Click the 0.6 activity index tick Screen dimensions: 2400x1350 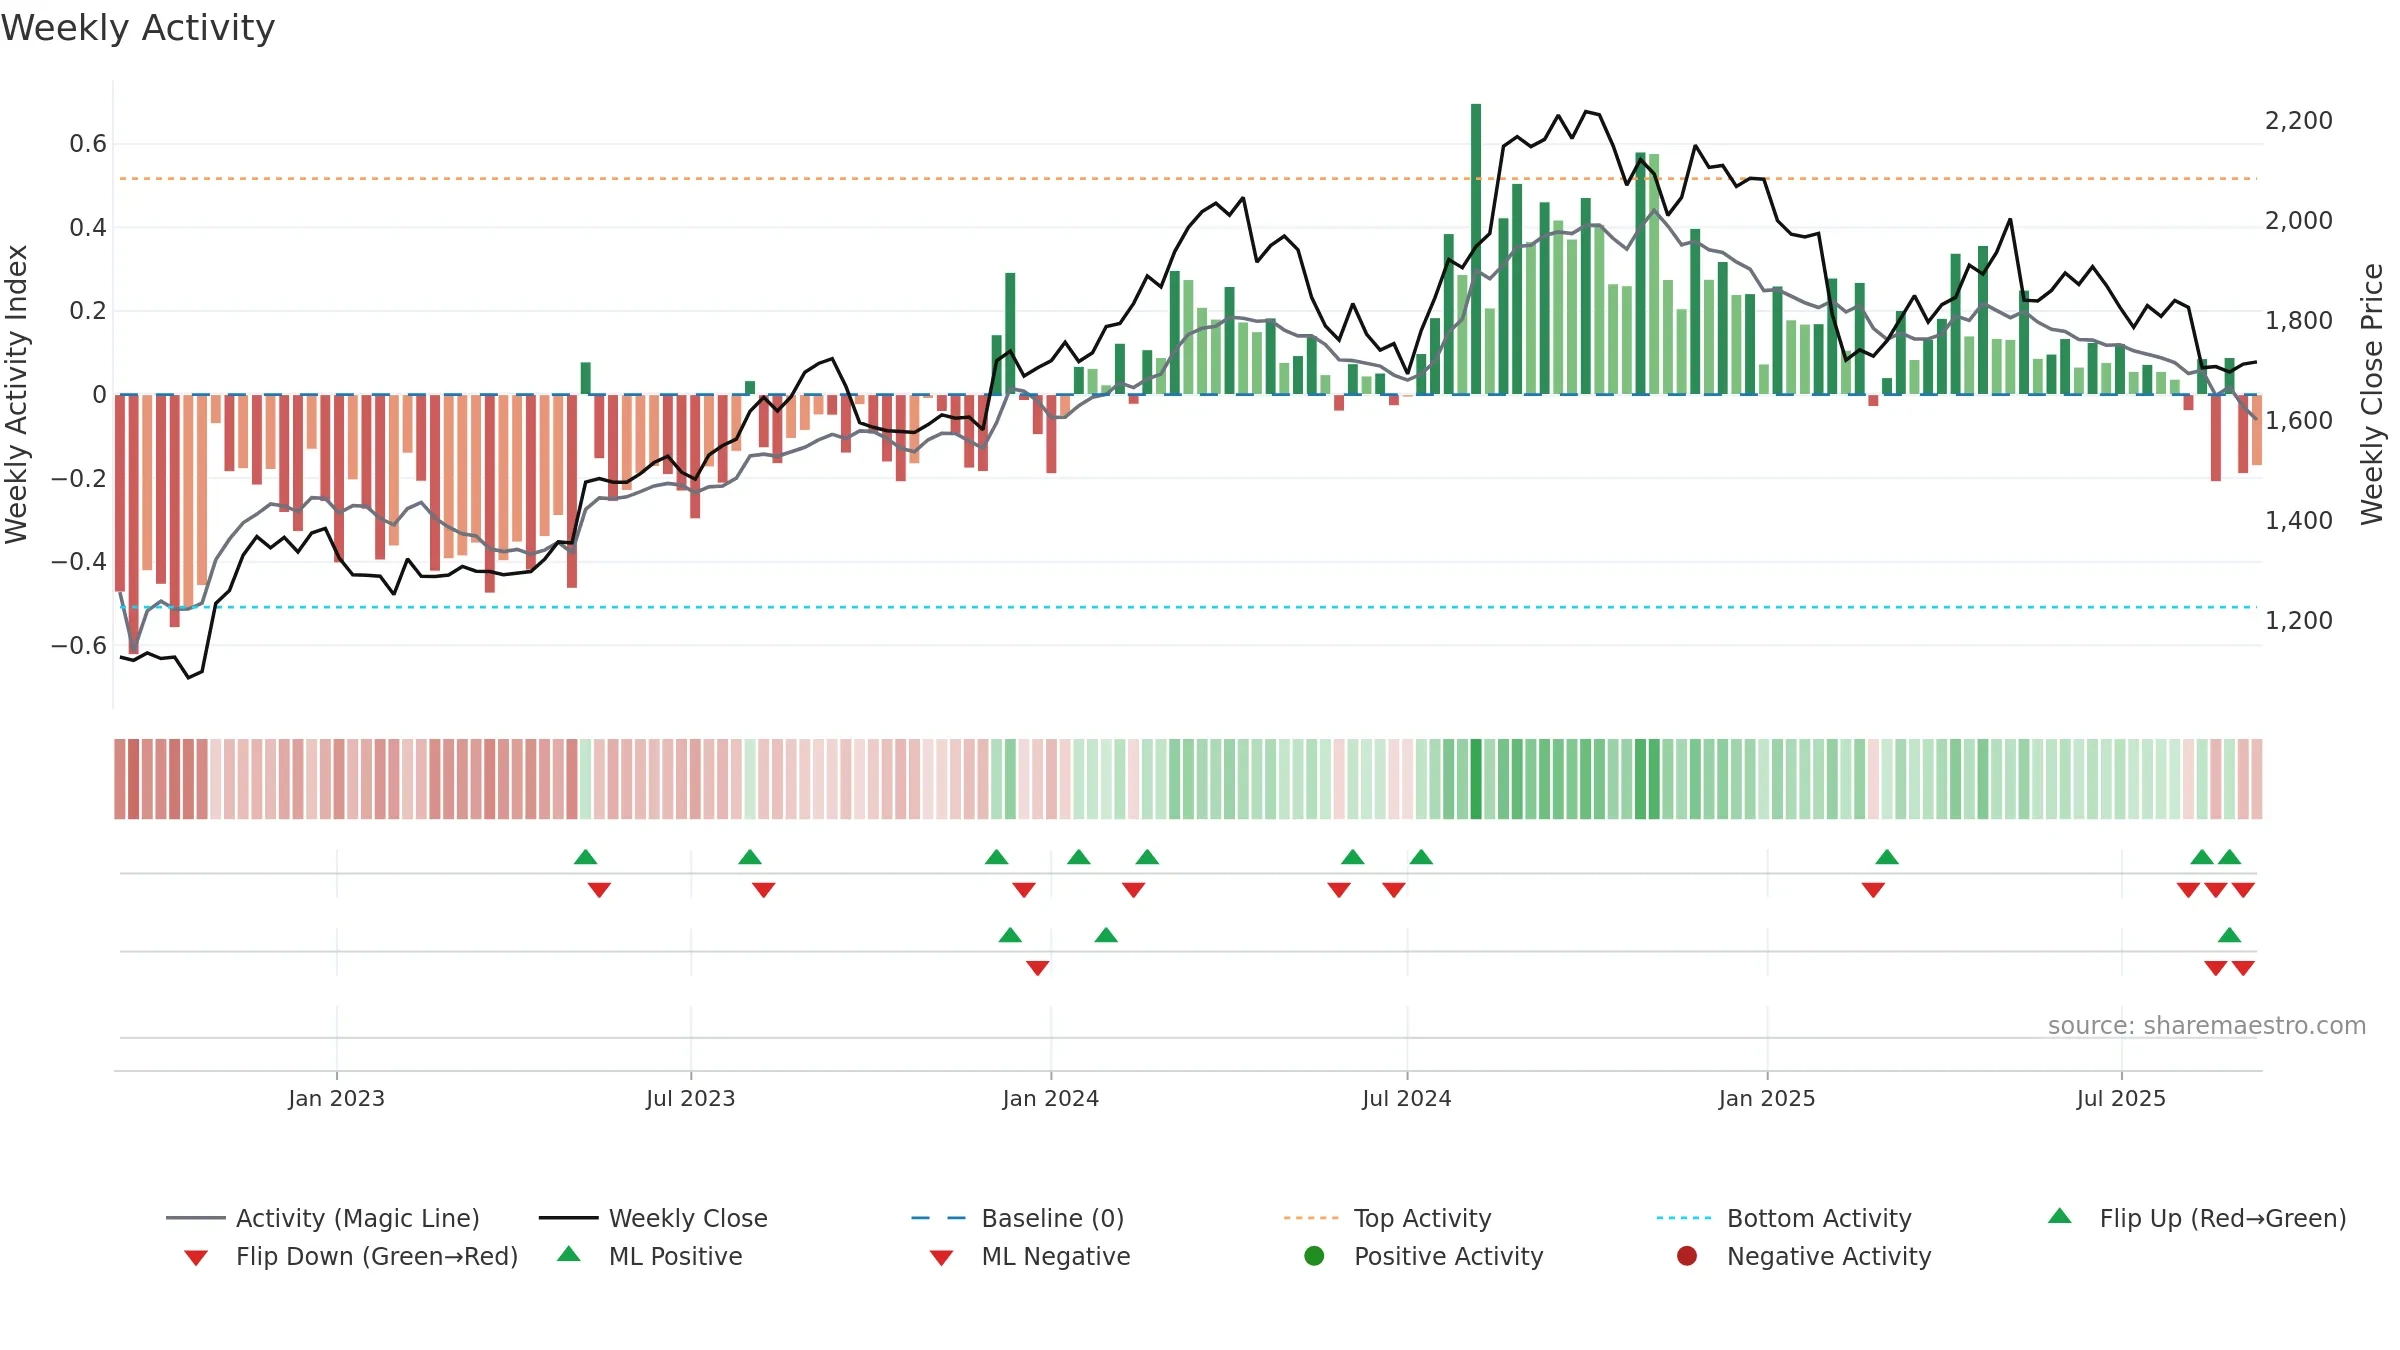click(88, 144)
